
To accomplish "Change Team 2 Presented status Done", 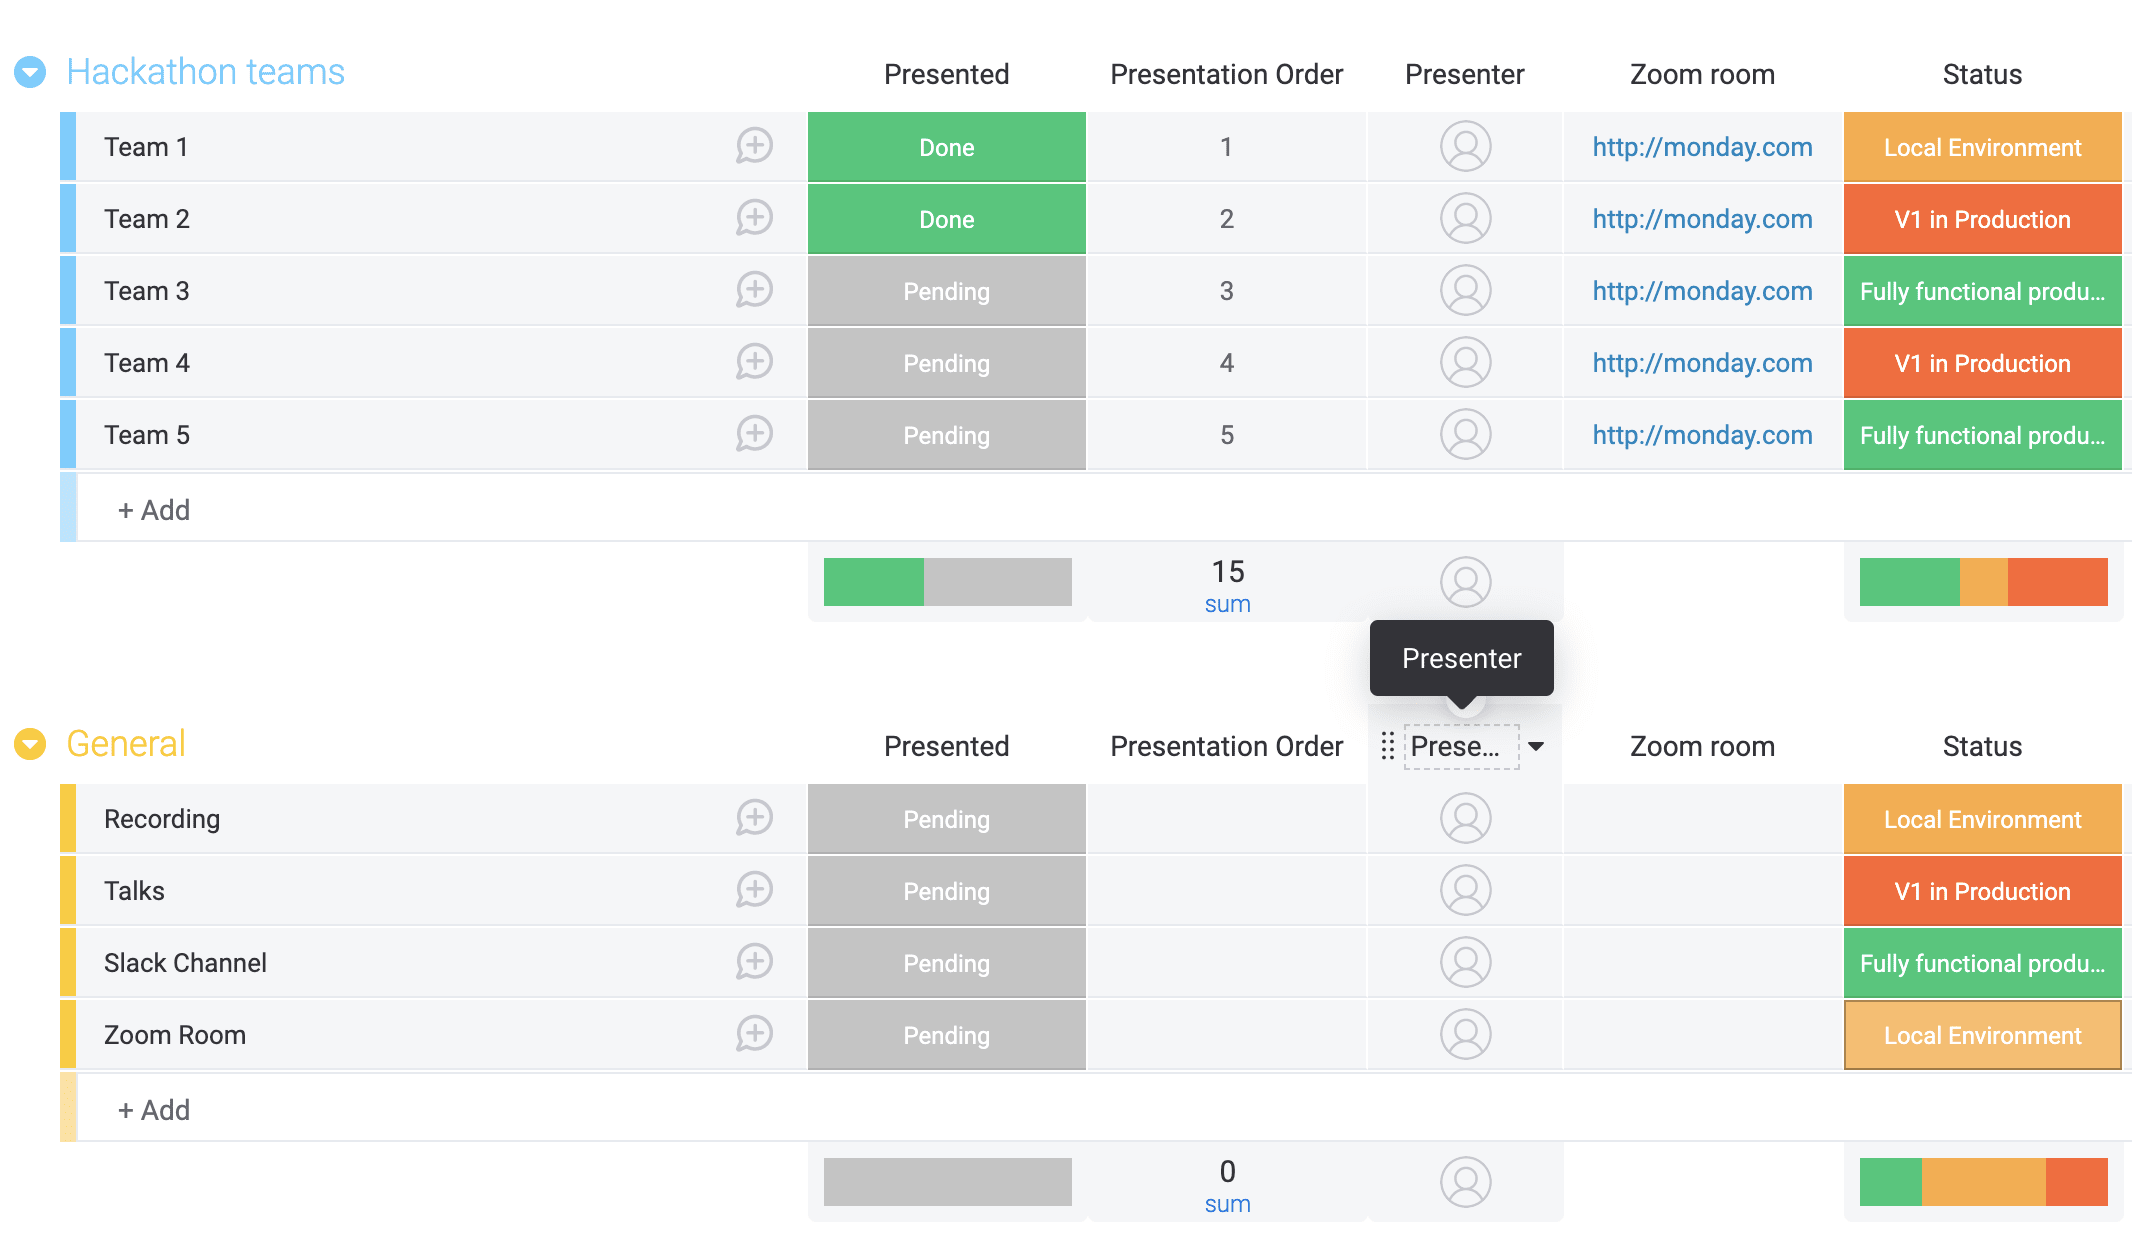I will (x=946, y=219).
